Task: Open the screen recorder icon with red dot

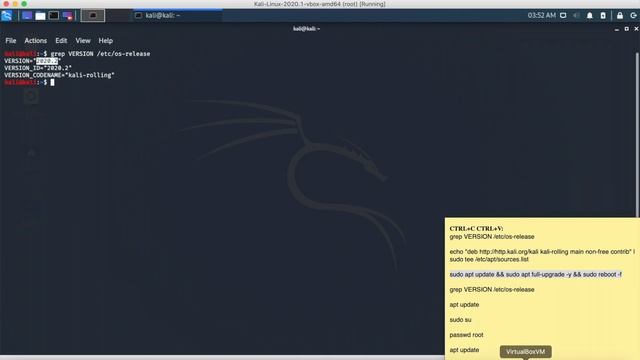Action: (x=67, y=16)
